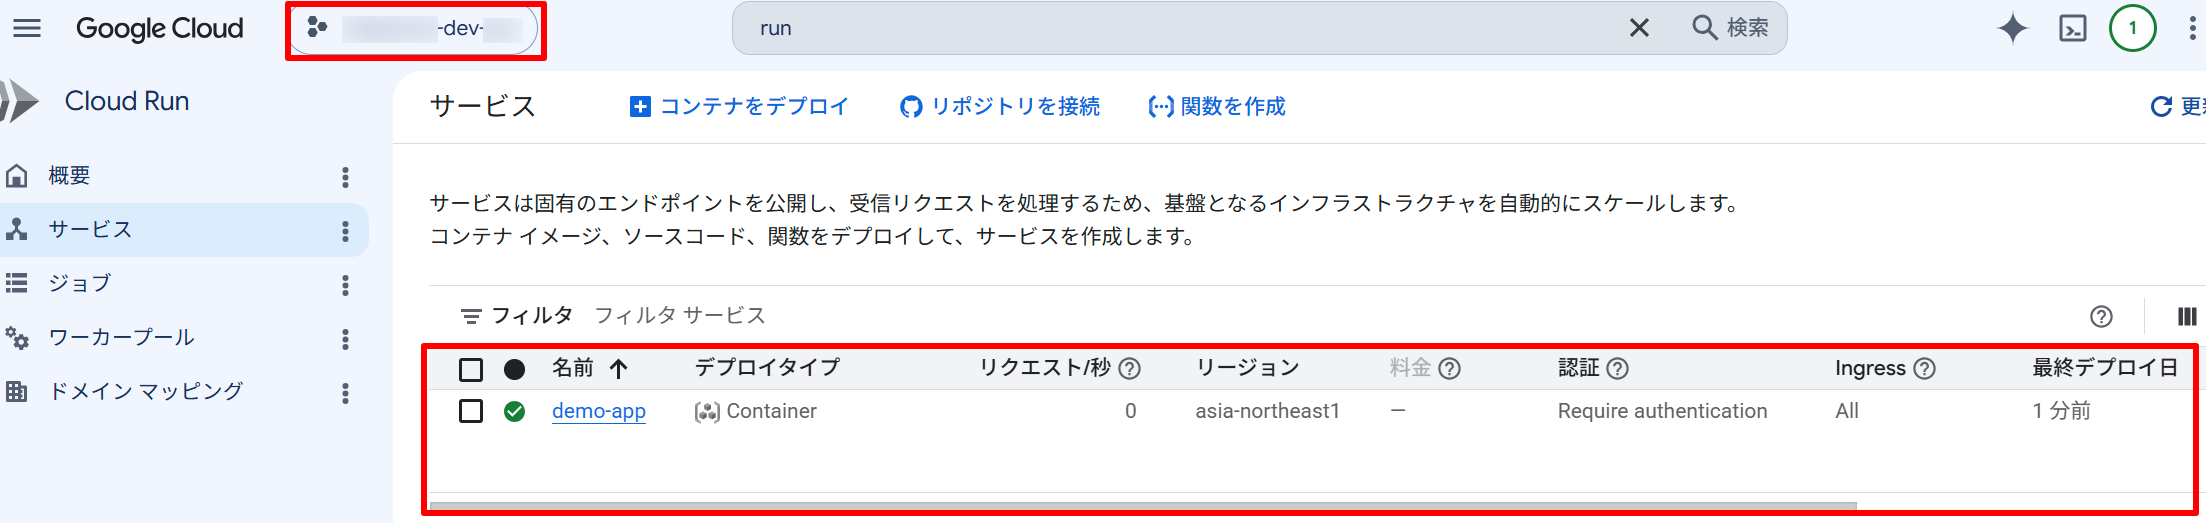
Task: Click 最終デプロイ日 column header
Action: [x=2105, y=367]
